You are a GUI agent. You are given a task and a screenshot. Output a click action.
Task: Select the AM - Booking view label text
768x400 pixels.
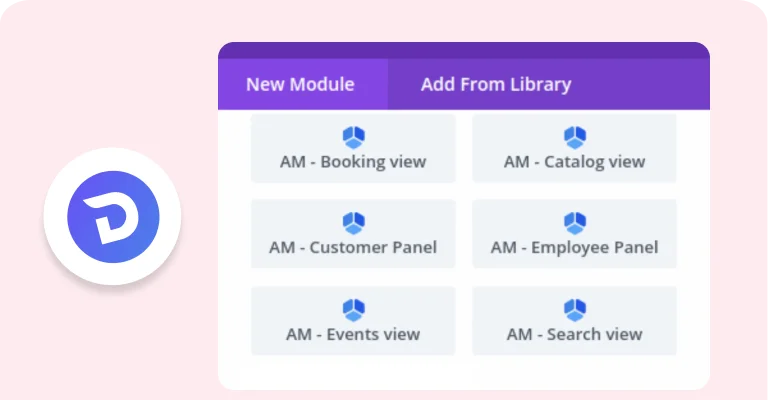point(353,162)
